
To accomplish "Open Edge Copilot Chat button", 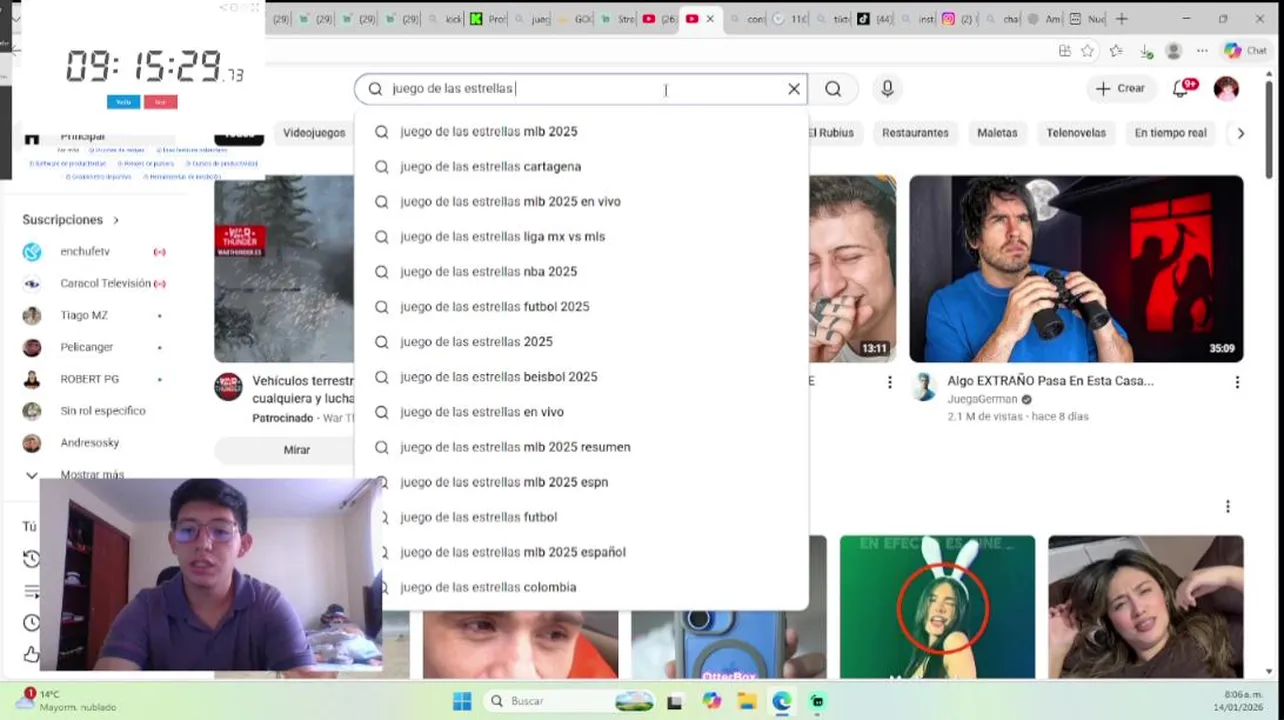I will click(x=1246, y=51).
